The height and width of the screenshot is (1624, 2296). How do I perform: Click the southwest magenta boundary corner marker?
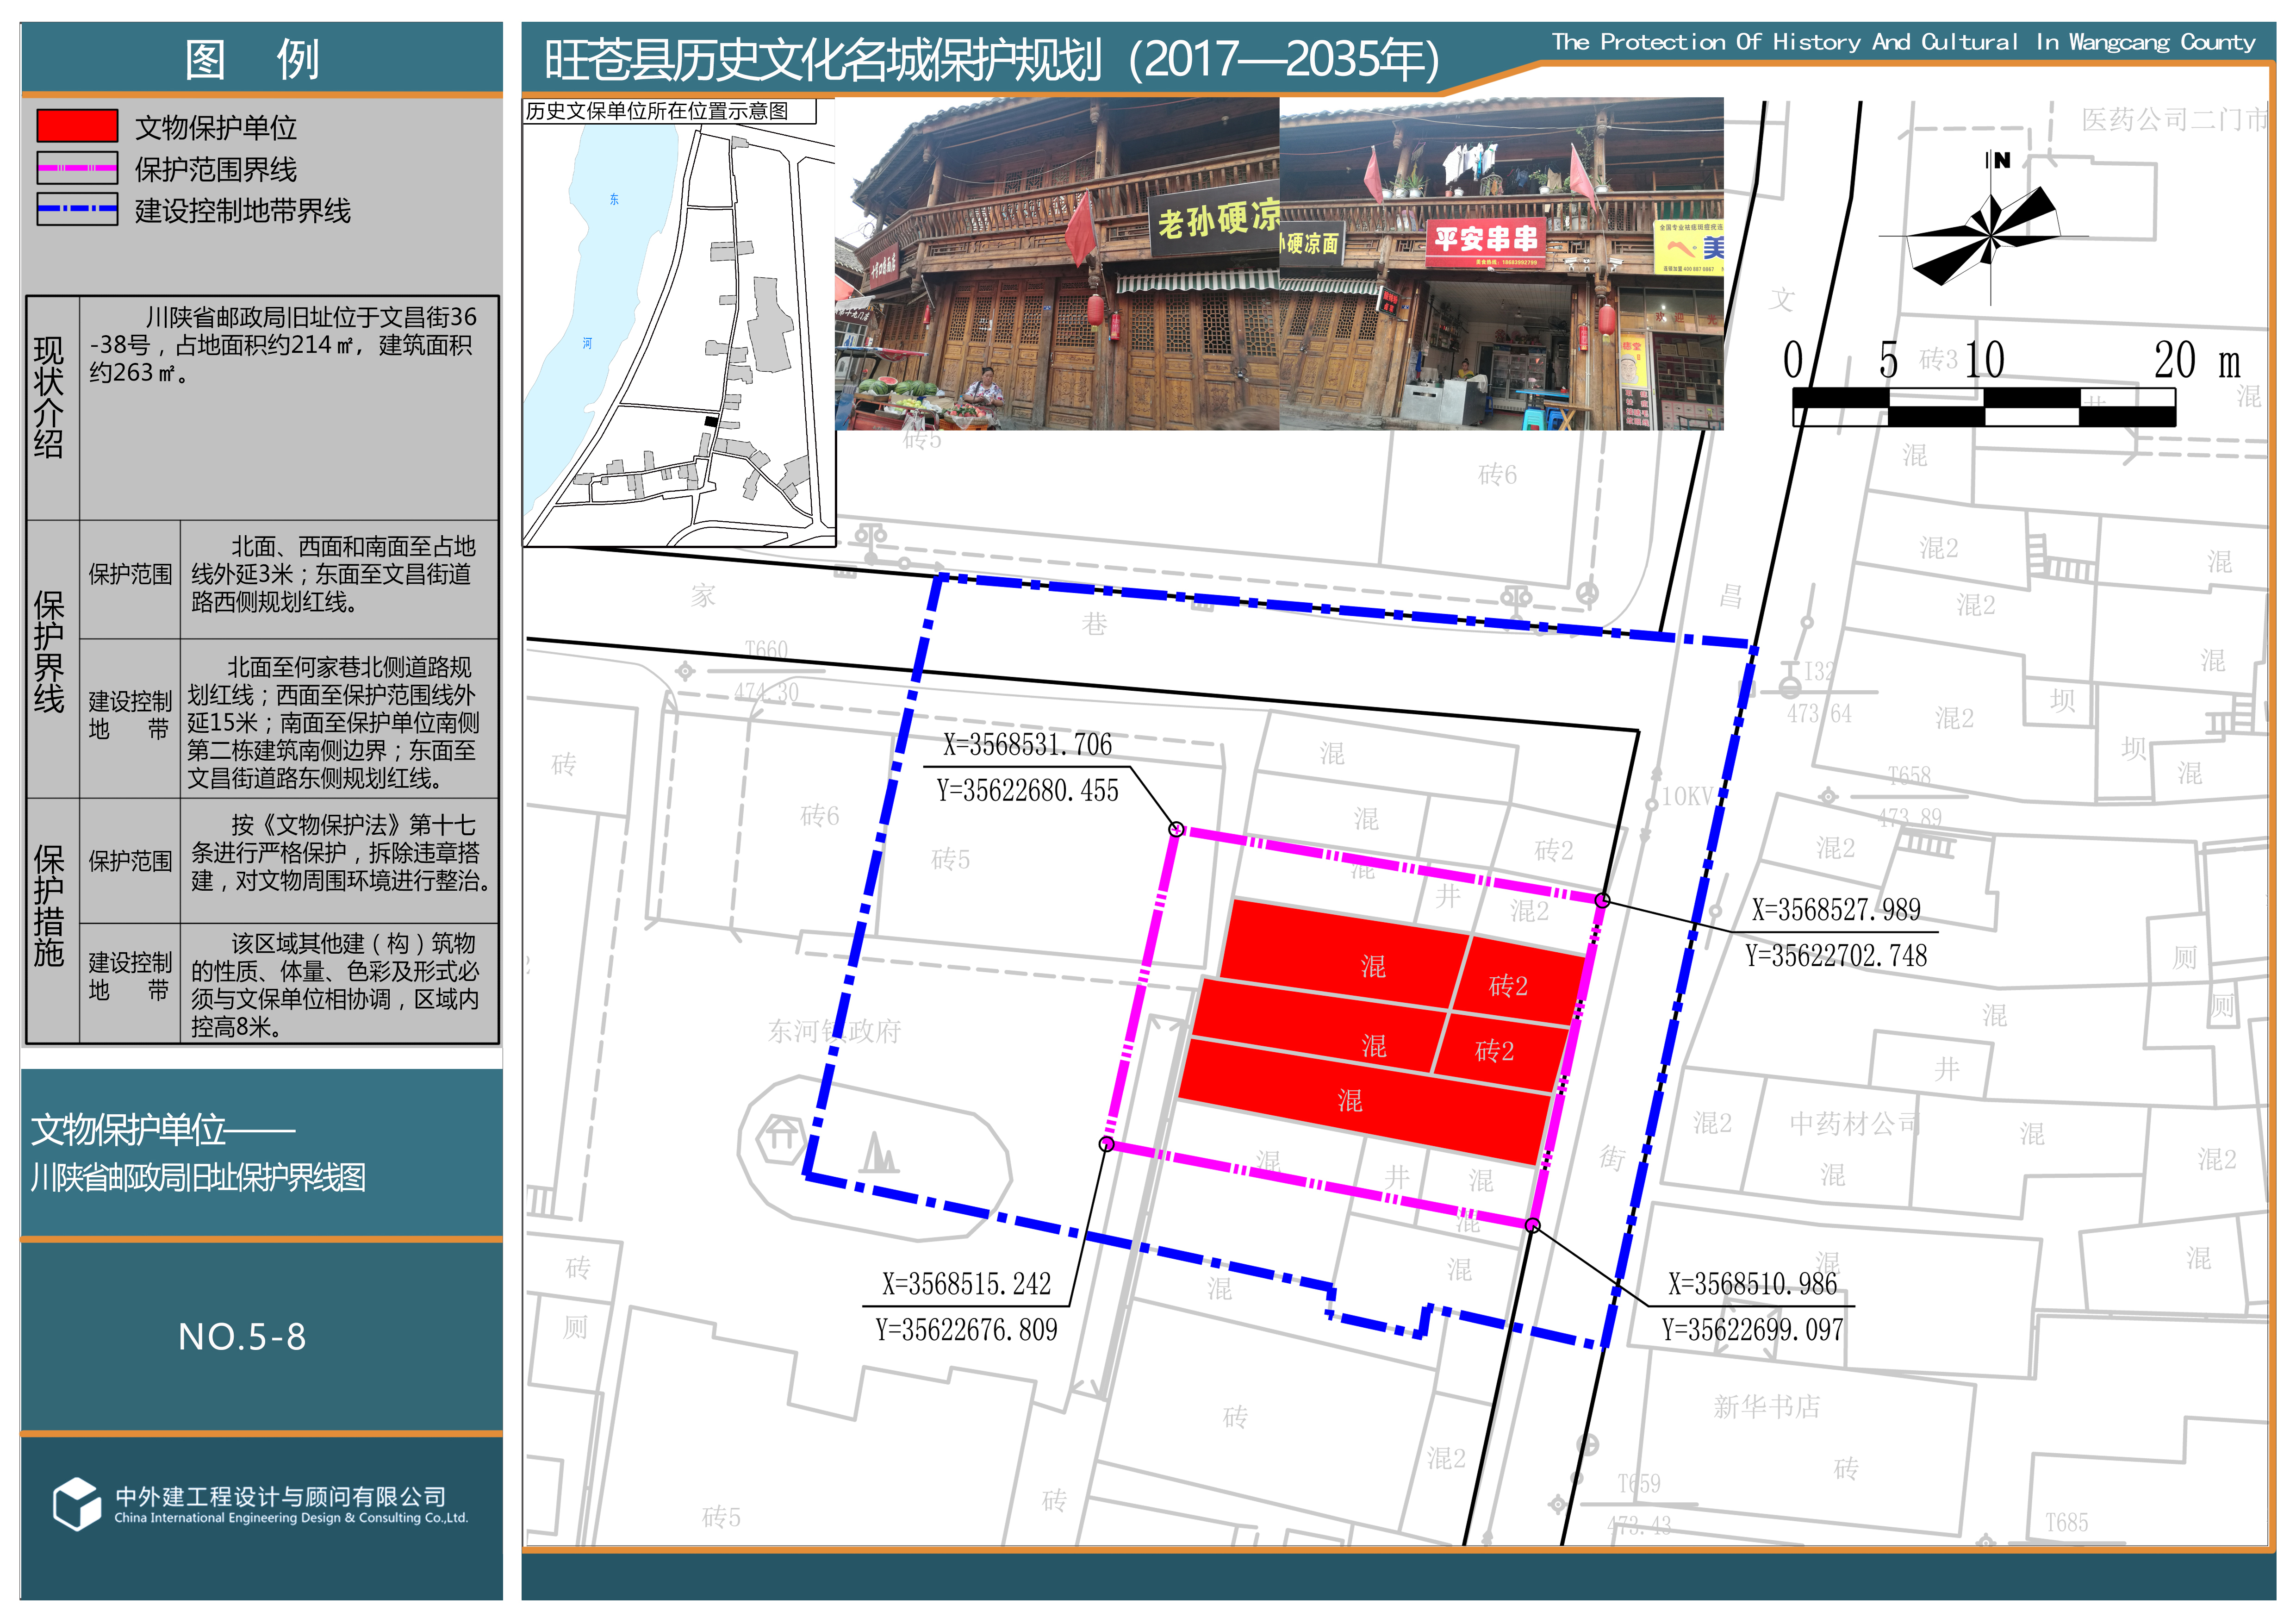pyautogui.click(x=1106, y=1143)
